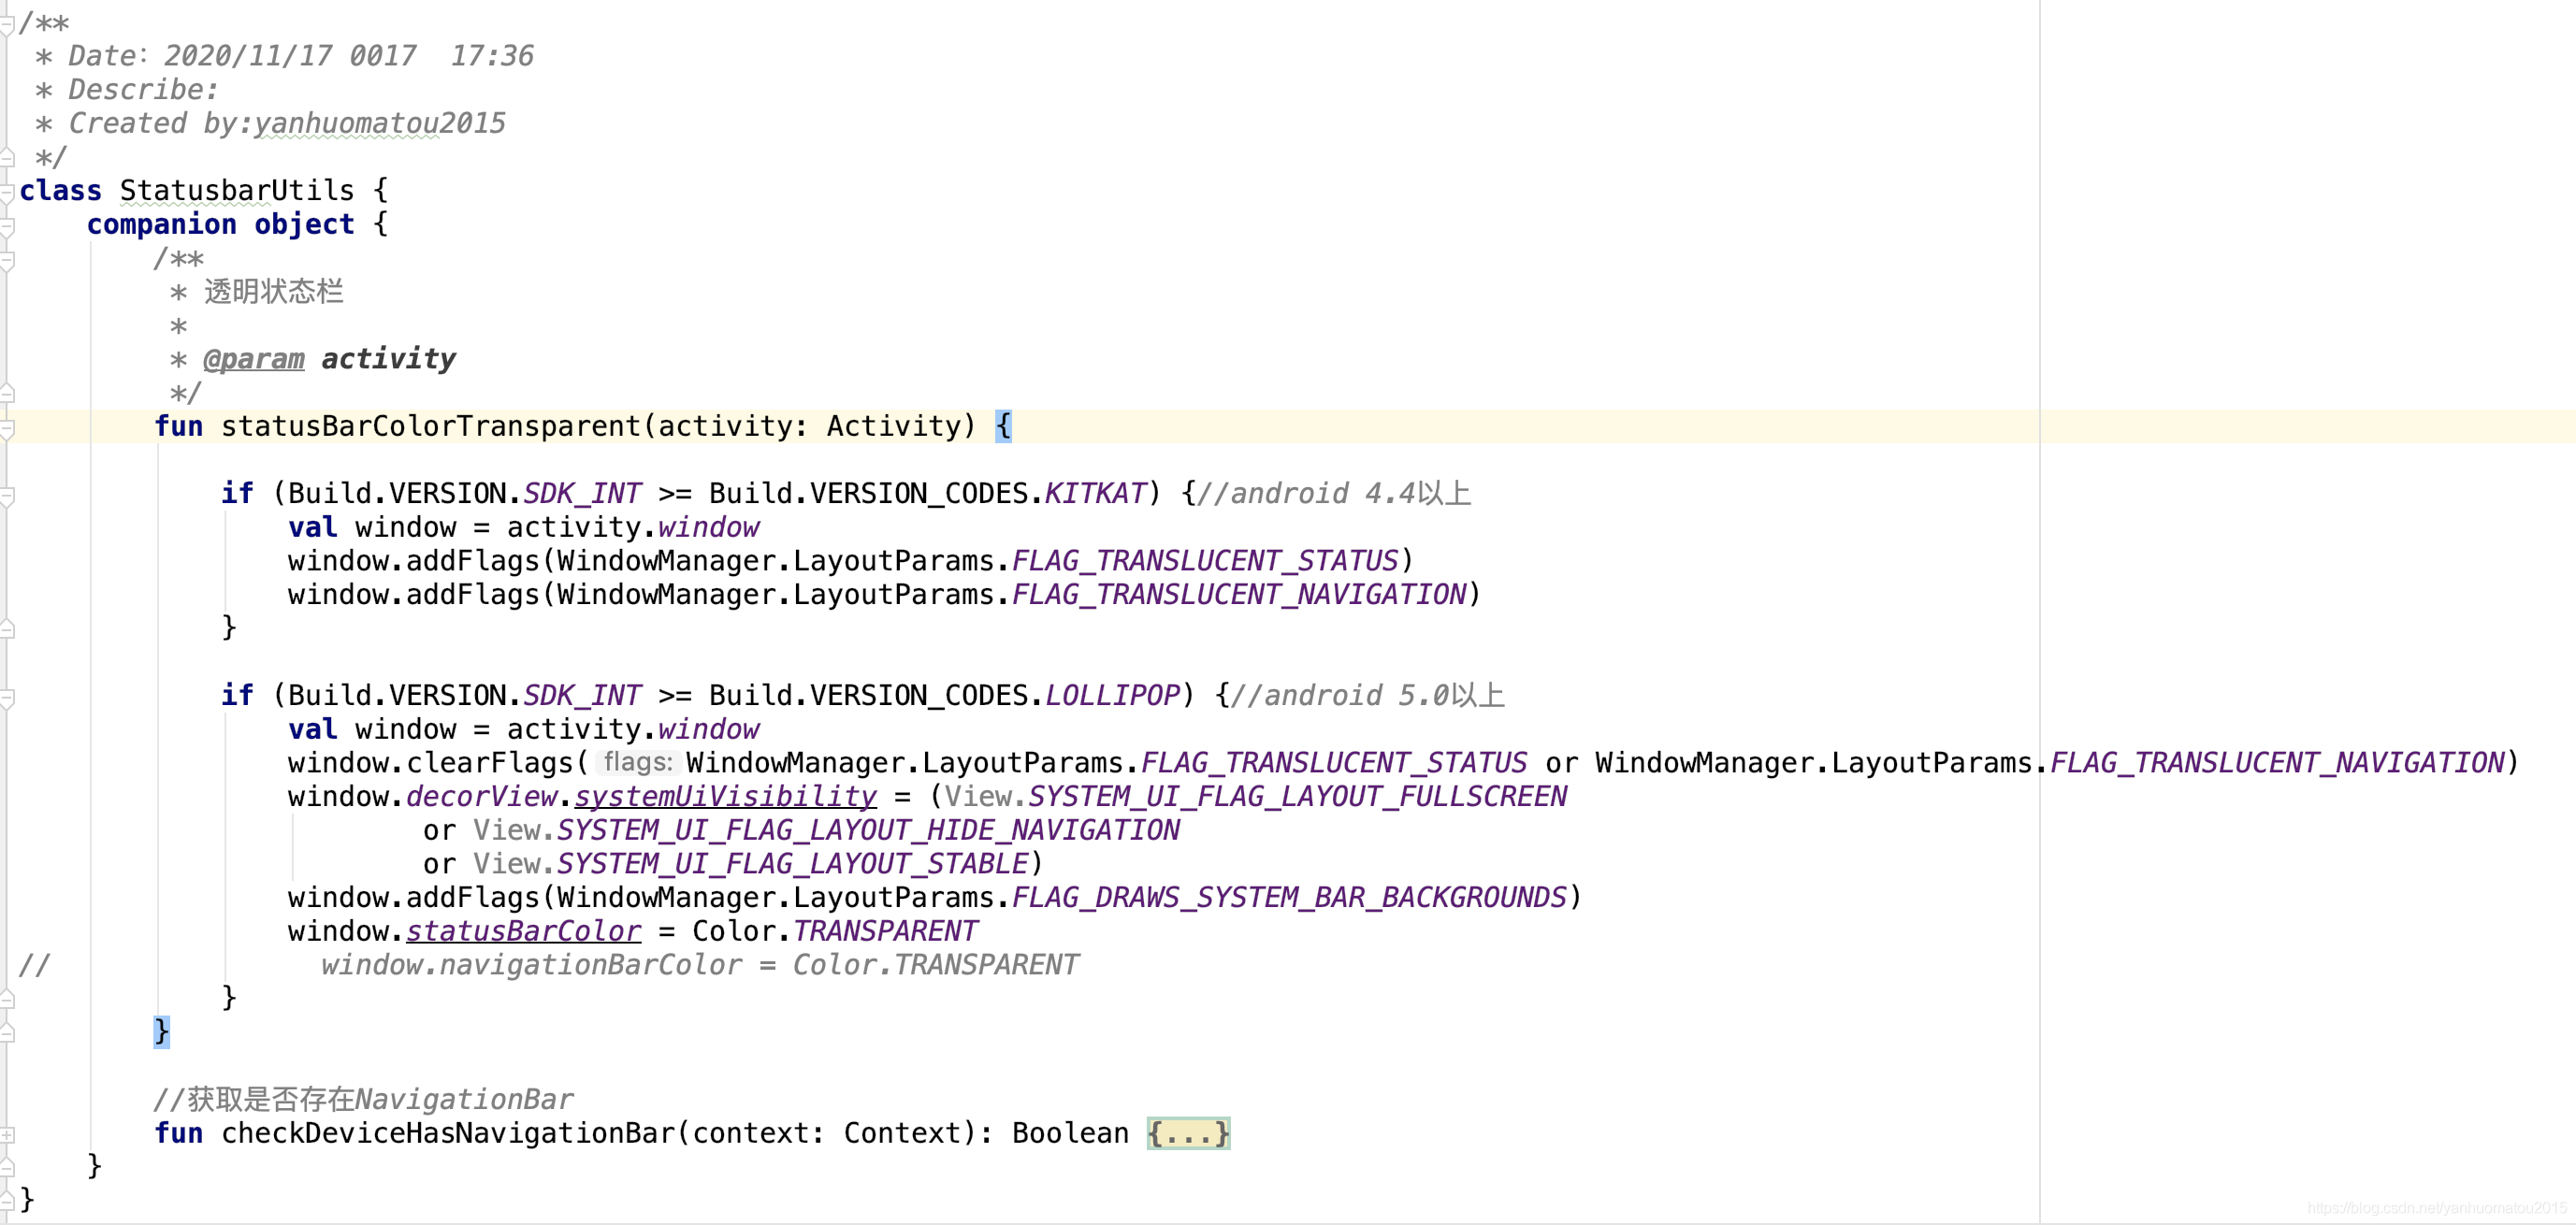The height and width of the screenshot is (1225, 2576).
Task: Expand the folded {...} code placeholder
Action: [x=1188, y=1134]
